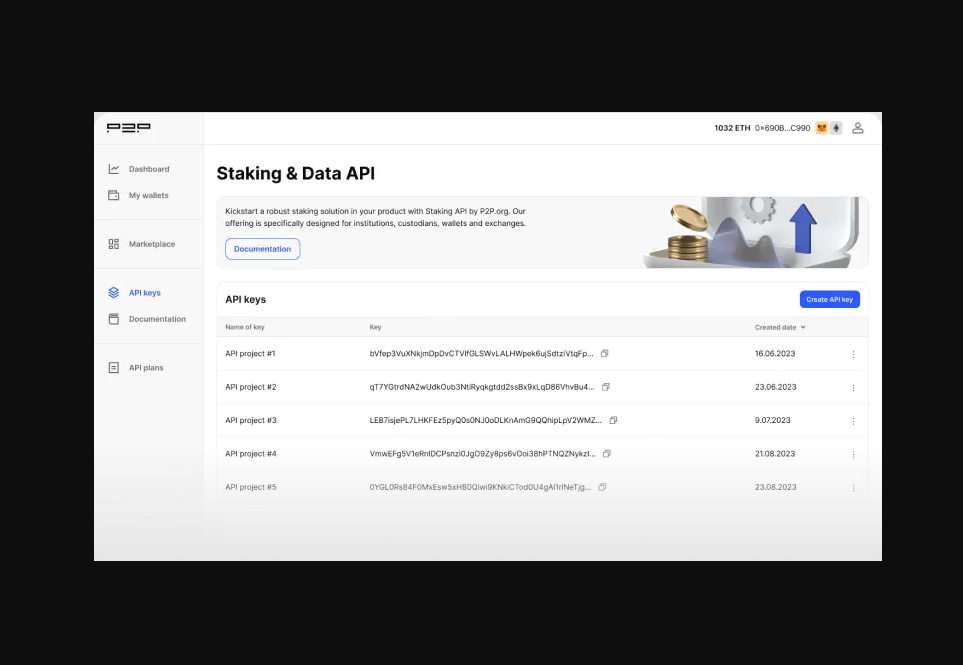Image resolution: width=963 pixels, height=665 pixels.
Task: Click date 23.06.2023
Action: [776, 387]
